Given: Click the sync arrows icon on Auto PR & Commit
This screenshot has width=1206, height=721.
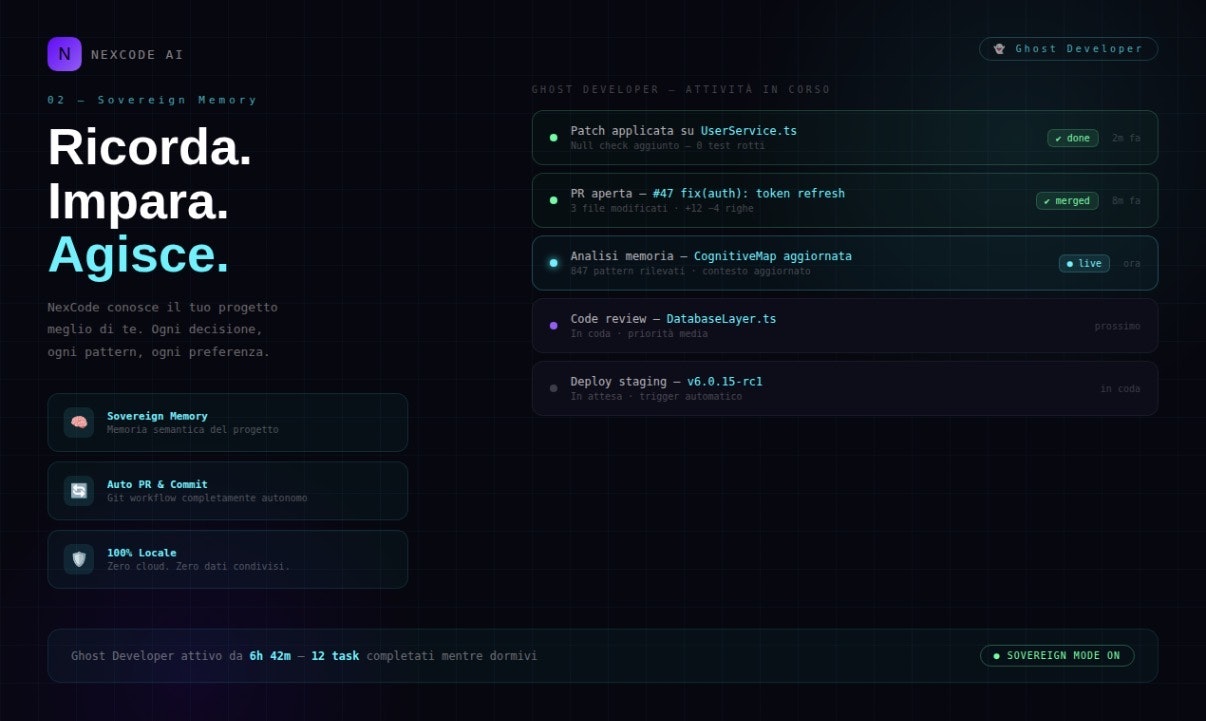Looking at the screenshot, I should (78, 490).
